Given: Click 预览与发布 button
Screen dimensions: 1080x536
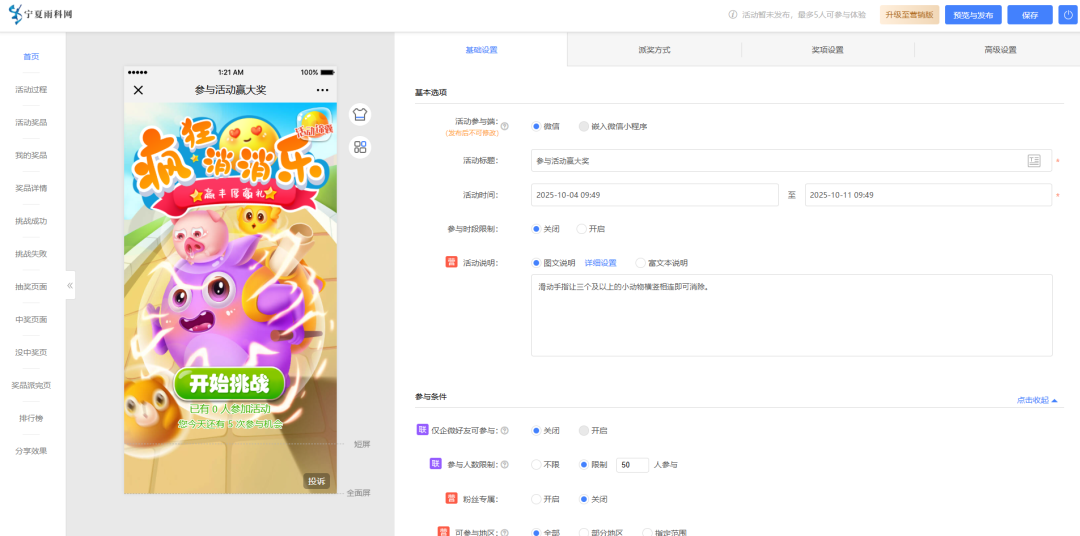Looking at the screenshot, I should tap(973, 14).
